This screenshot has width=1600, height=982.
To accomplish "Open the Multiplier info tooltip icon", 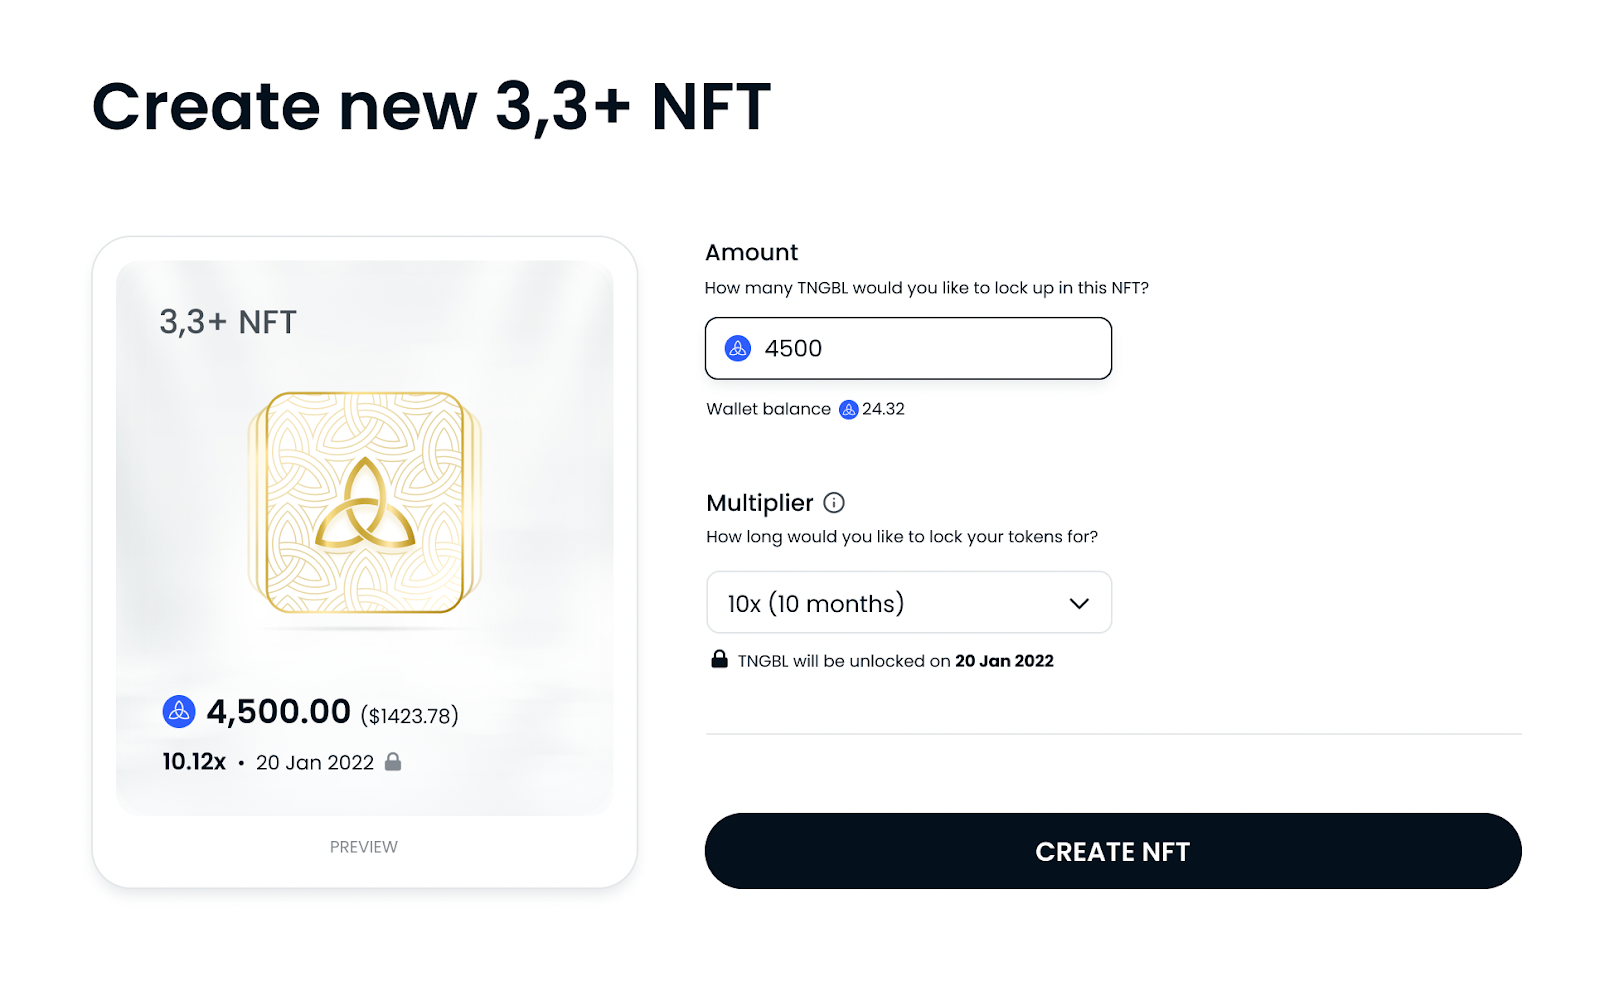I will [834, 502].
